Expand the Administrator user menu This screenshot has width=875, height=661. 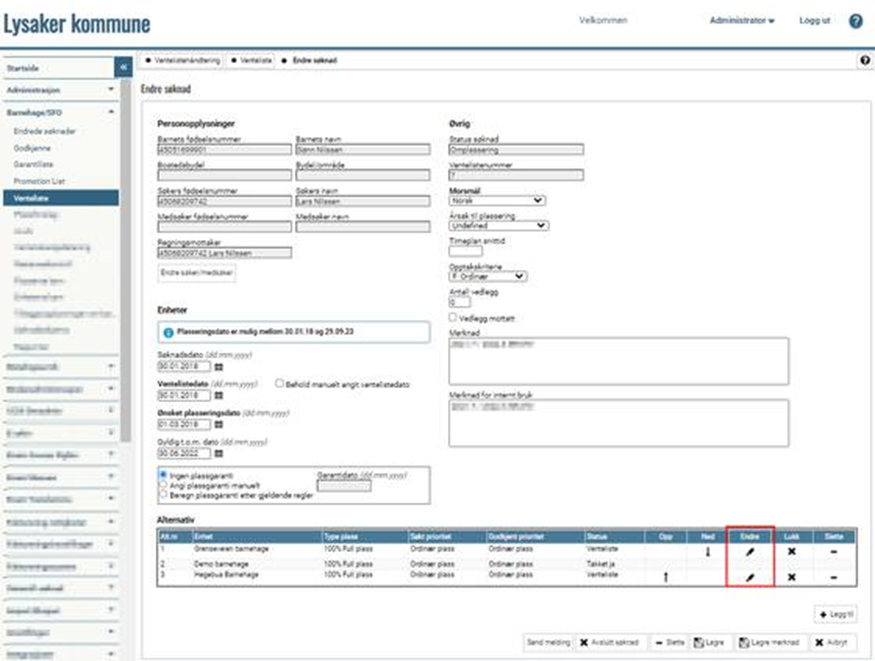[742, 21]
